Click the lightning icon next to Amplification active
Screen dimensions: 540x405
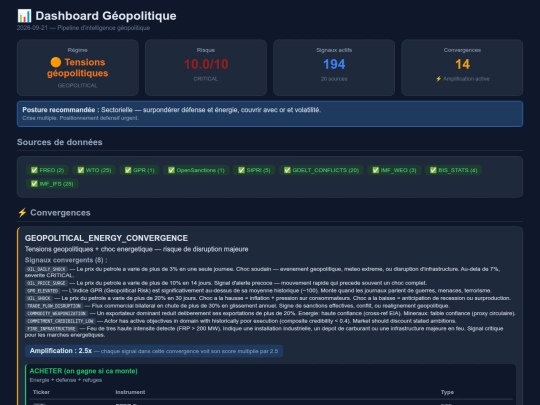pyautogui.click(x=438, y=79)
